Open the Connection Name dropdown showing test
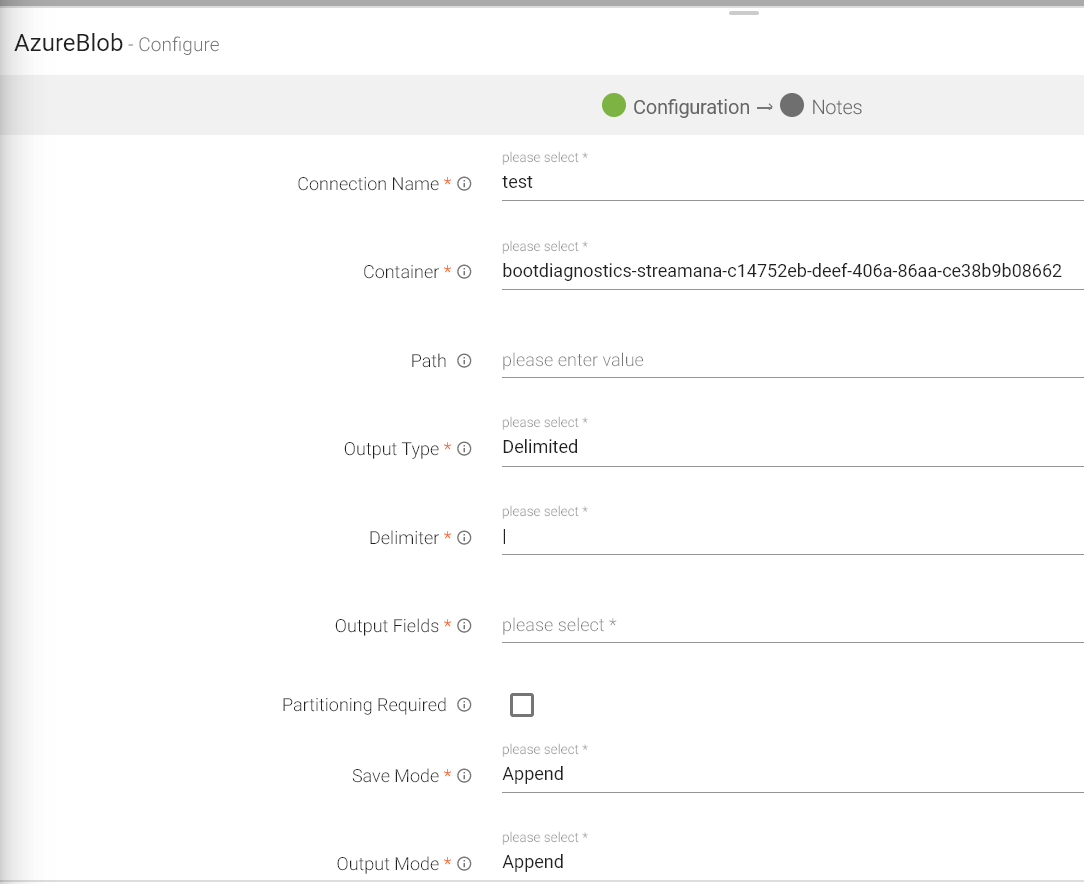 790,183
